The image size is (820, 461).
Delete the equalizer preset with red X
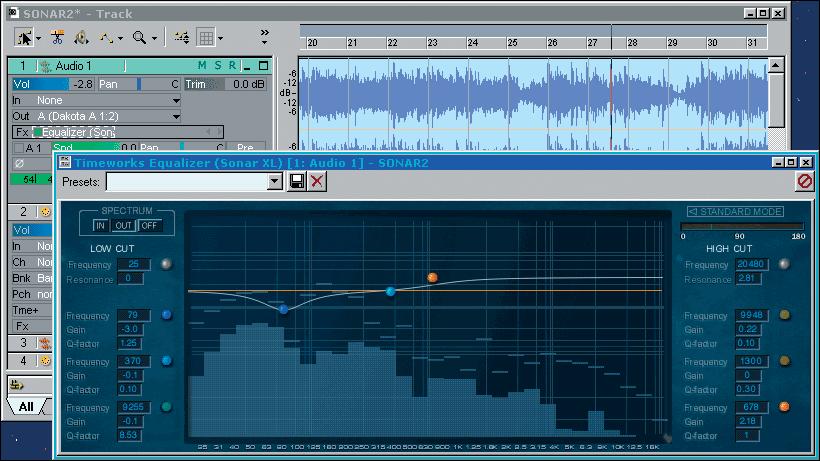[x=317, y=181]
